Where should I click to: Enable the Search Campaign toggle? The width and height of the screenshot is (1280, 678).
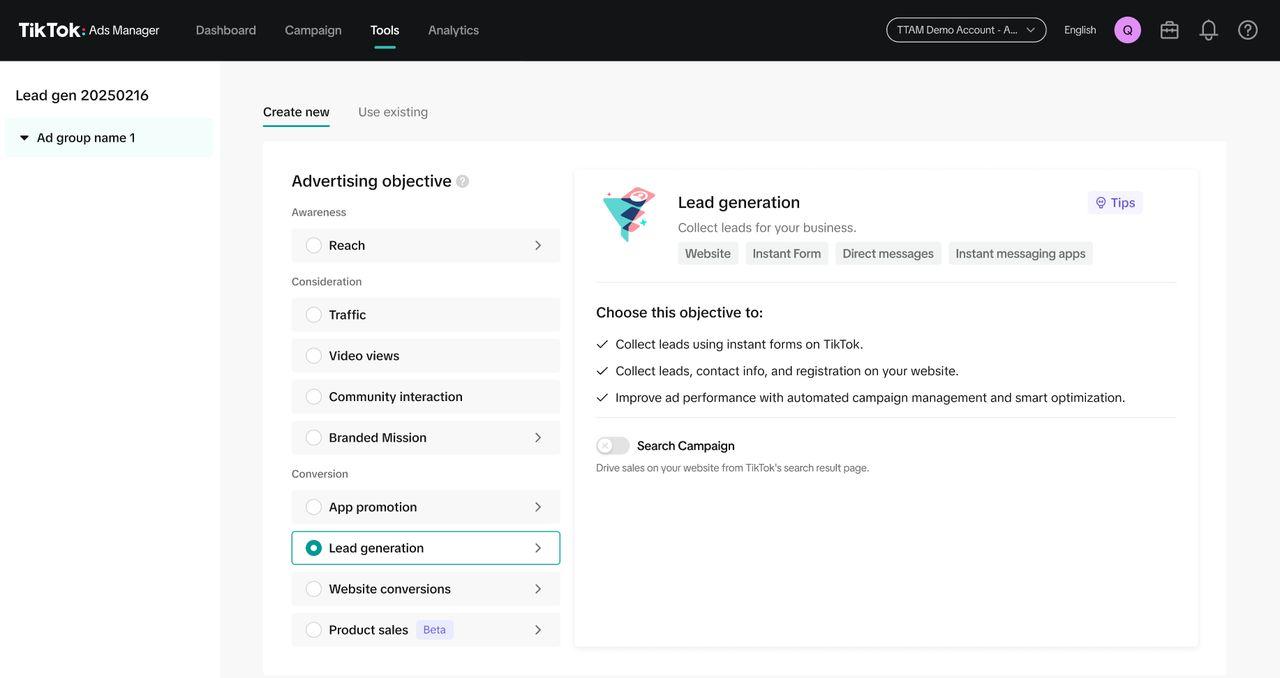[613, 446]
